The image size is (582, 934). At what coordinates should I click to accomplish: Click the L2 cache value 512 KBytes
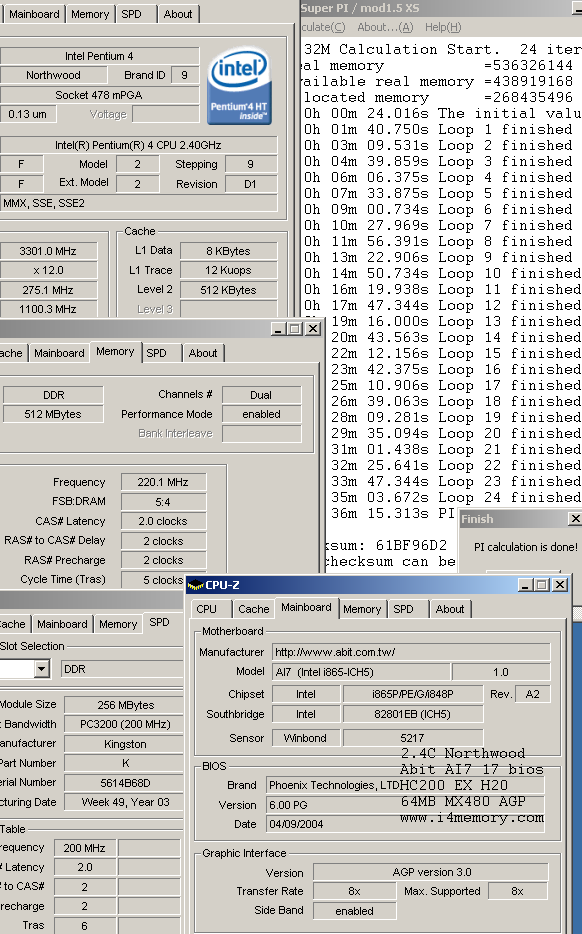click(229, 290)
